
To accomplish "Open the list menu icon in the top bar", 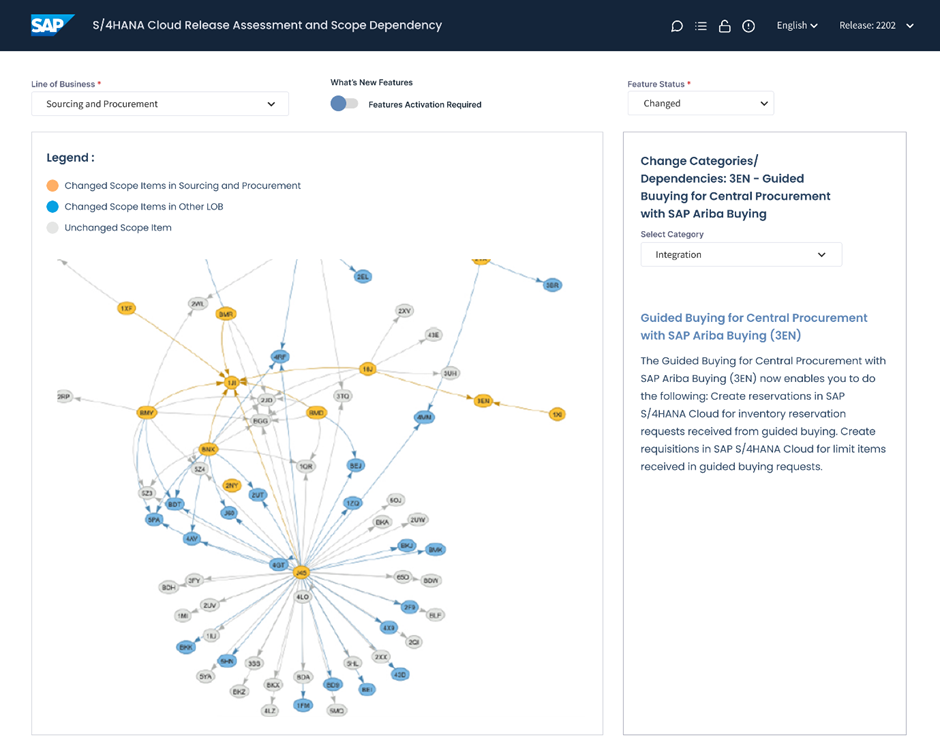I will point(701,25).
